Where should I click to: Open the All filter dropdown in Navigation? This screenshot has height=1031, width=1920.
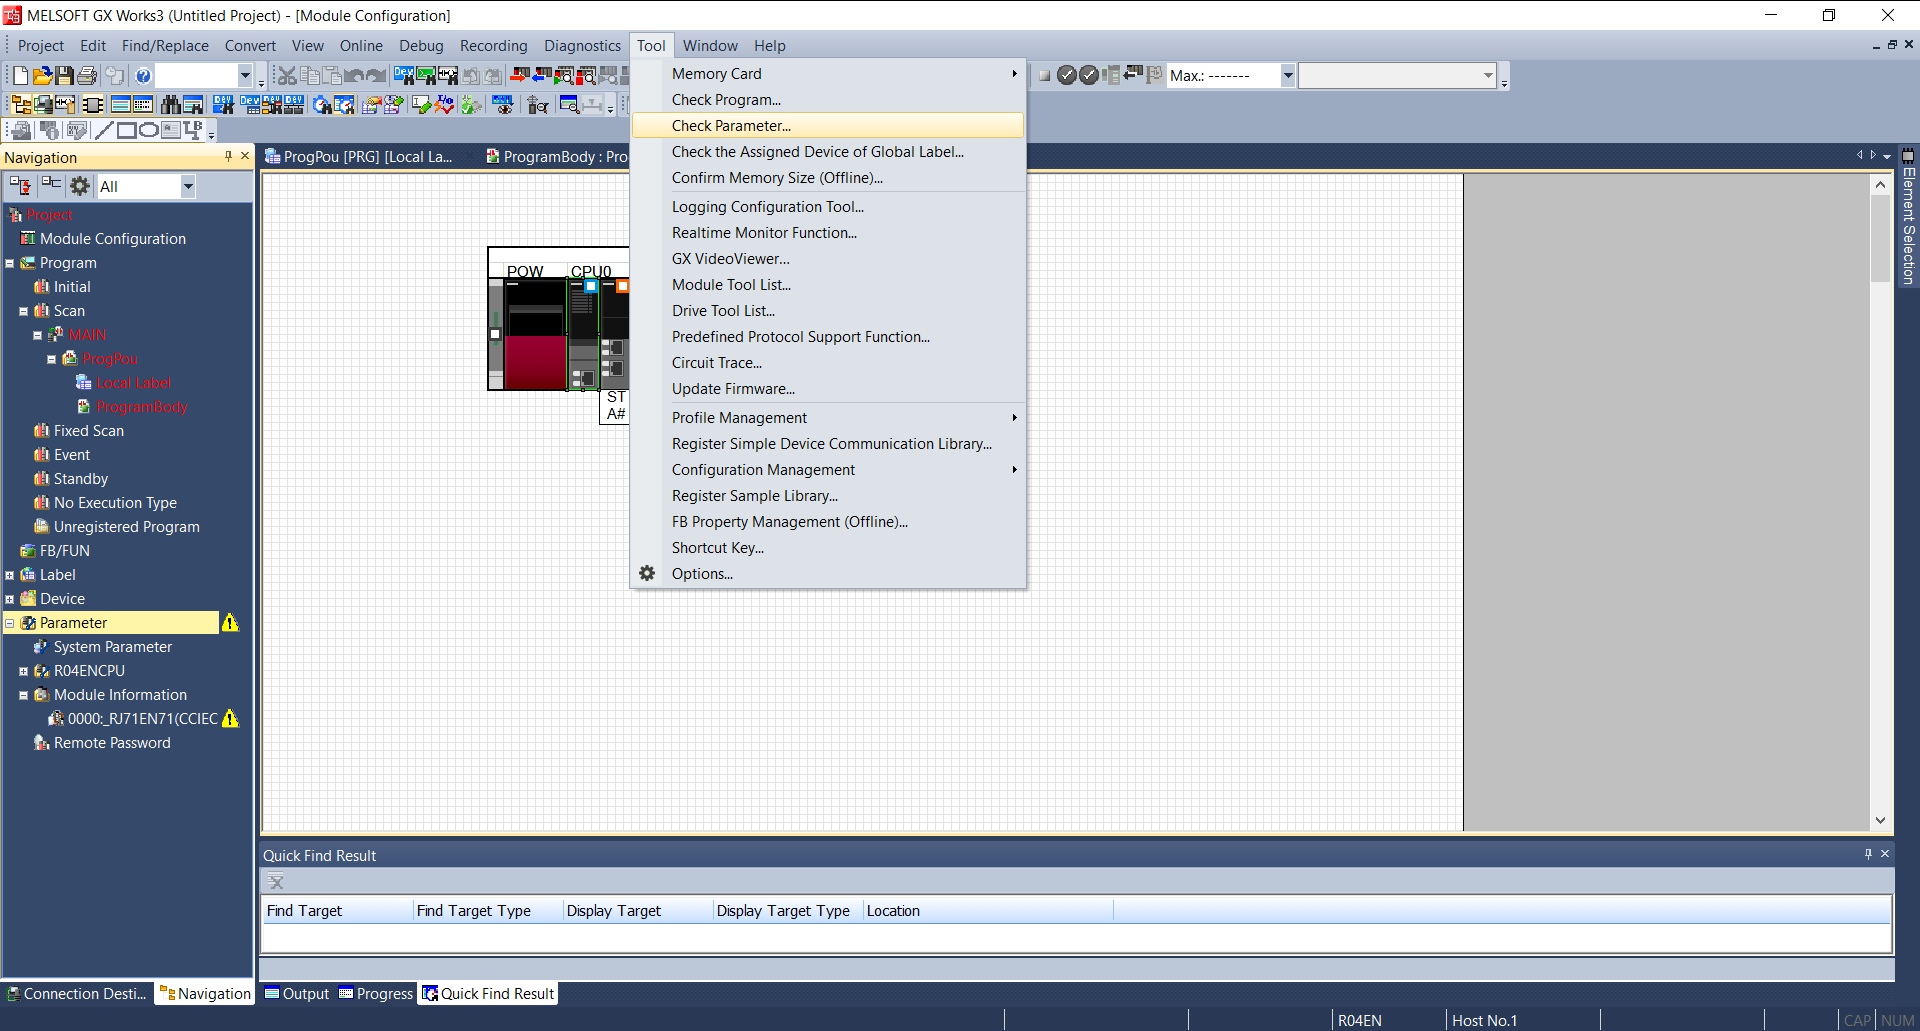click(187, 186)
